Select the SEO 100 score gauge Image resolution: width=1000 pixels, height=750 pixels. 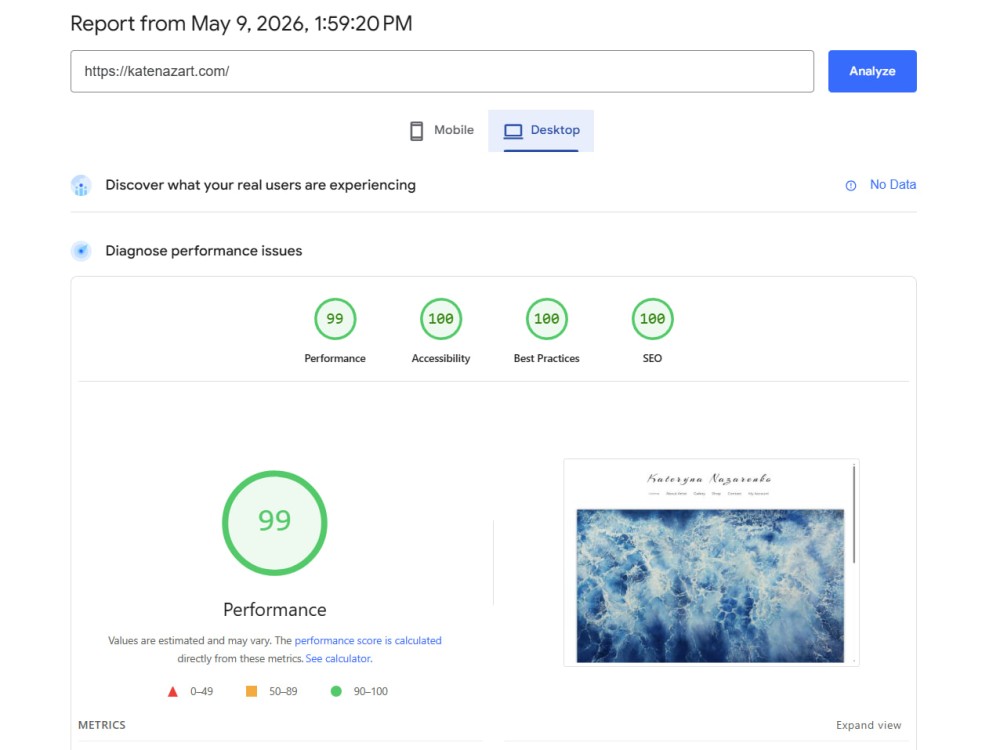pos(652,319)
